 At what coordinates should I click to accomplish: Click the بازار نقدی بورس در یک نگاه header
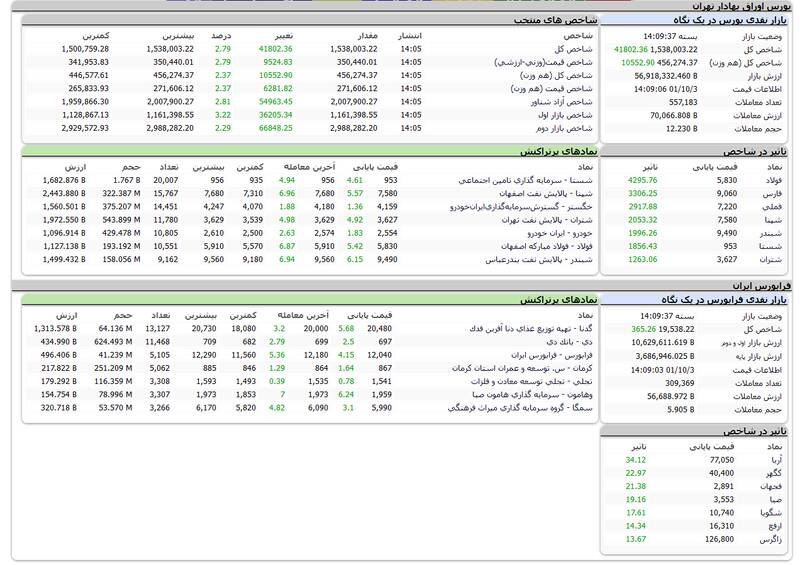click(x=730, y=20)
